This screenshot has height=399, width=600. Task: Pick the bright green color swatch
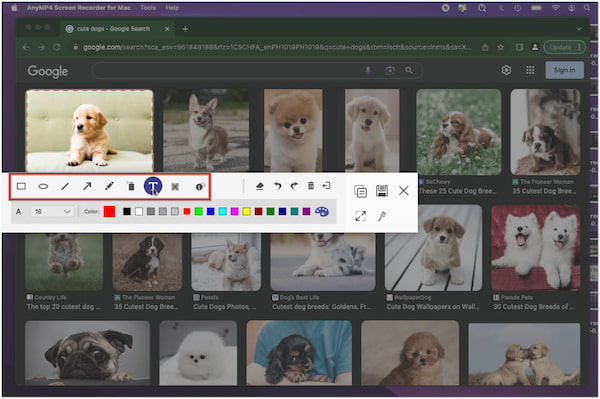(x=199, y=212)
